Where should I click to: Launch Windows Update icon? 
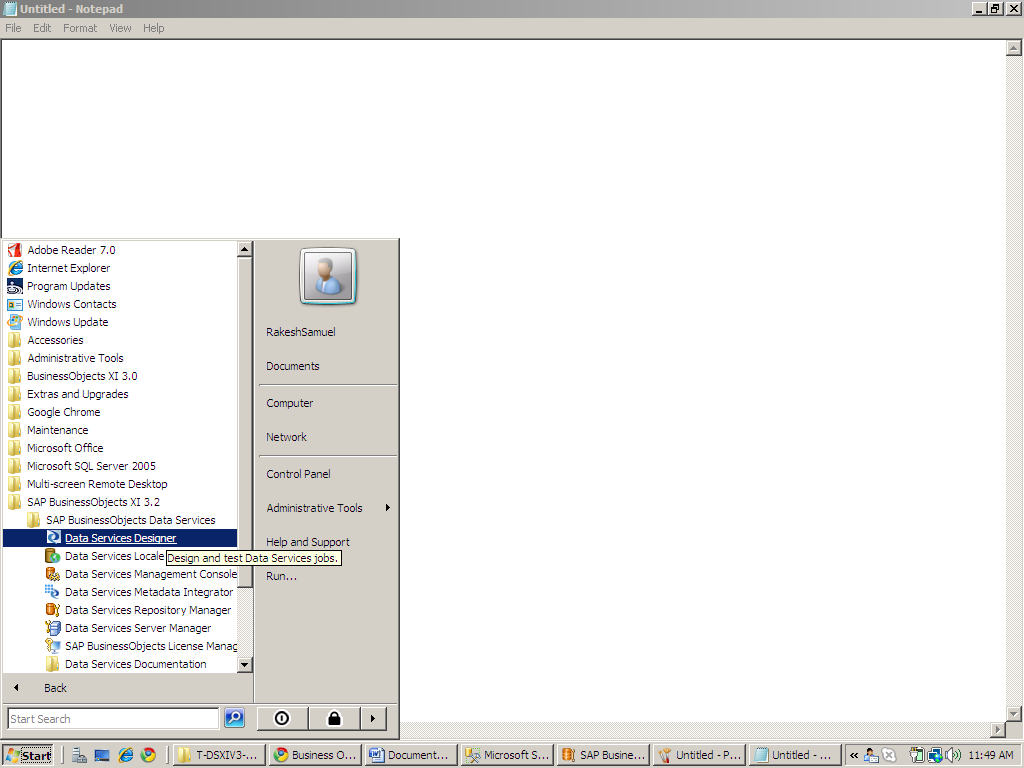pyautogui.click(x=14, y=322)
